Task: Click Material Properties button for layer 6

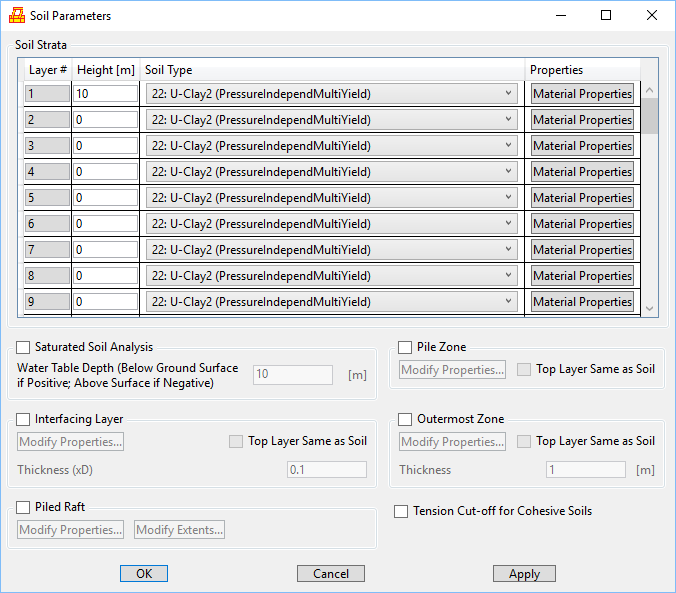Action: (x=582, y=224)
